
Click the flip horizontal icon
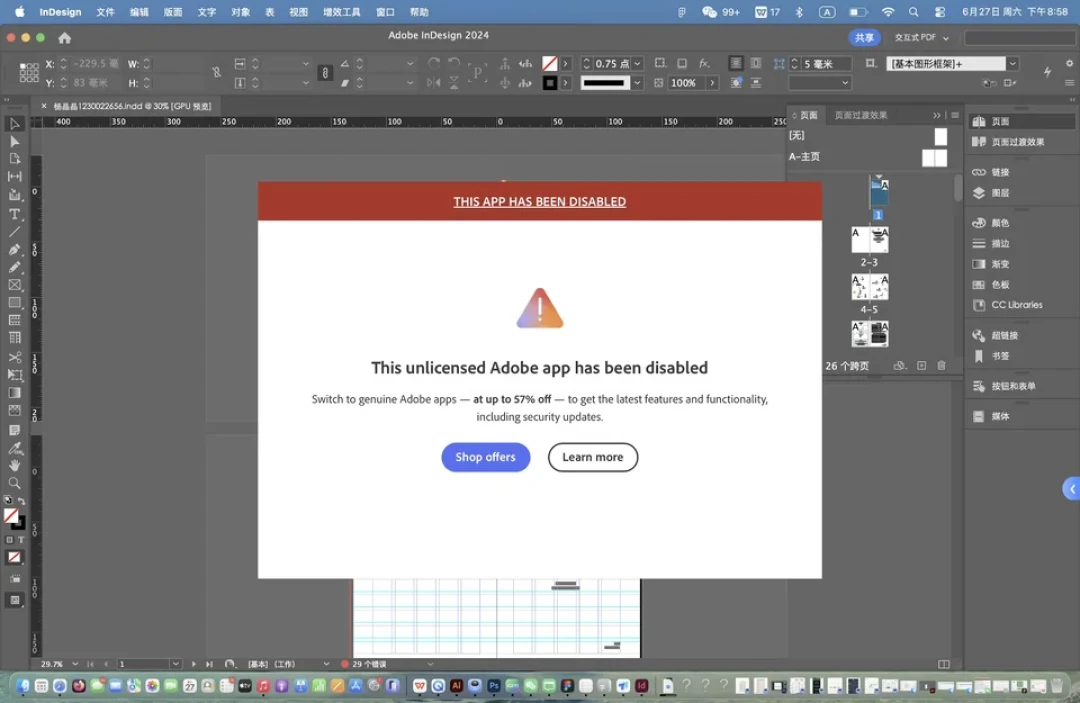pyautogui.click(x=433, y=83)
